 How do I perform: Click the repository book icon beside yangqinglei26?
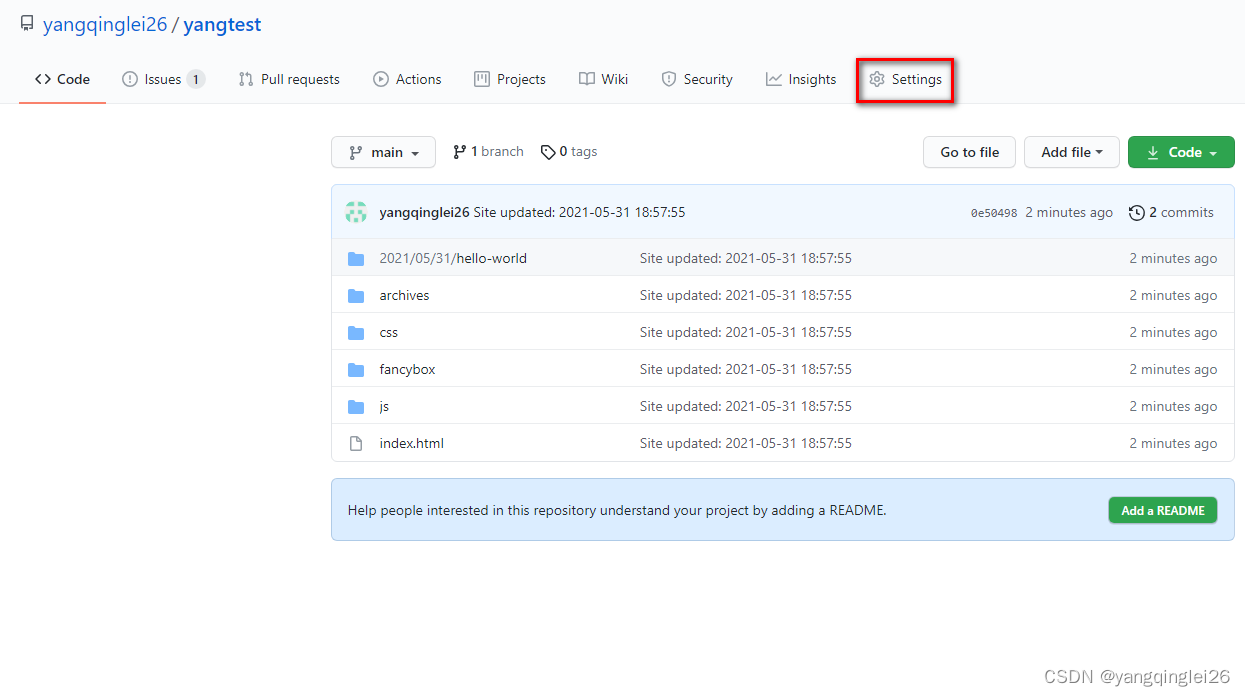27,24
